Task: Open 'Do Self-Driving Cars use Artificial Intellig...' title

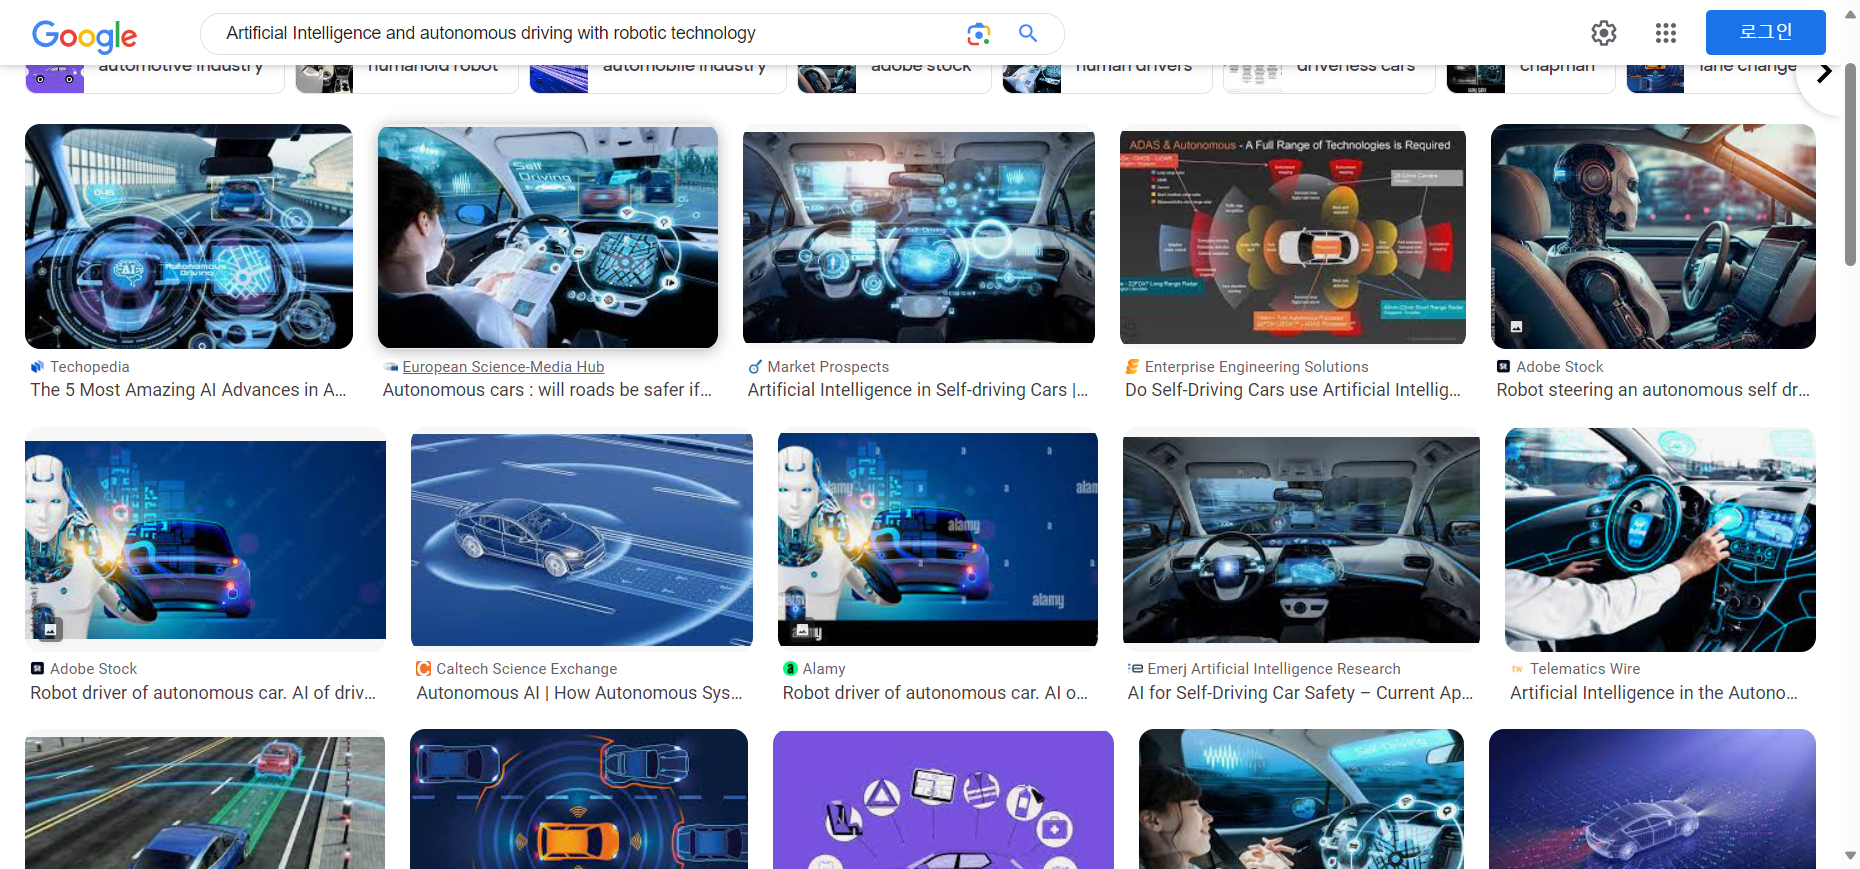Action: [x=1293, y=390]
